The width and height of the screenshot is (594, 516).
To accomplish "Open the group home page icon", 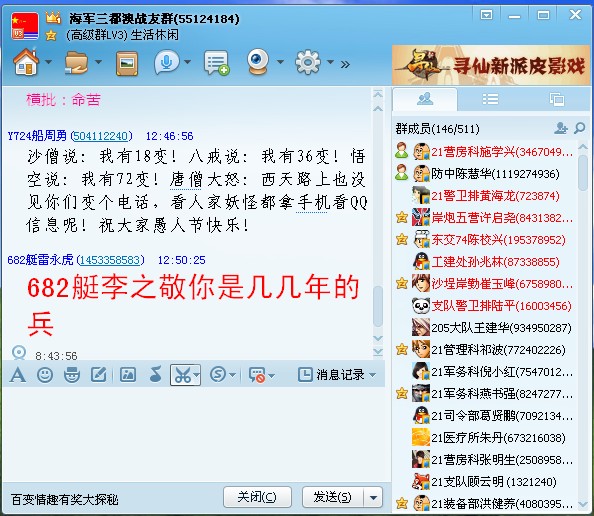I will tap(26, 62).
